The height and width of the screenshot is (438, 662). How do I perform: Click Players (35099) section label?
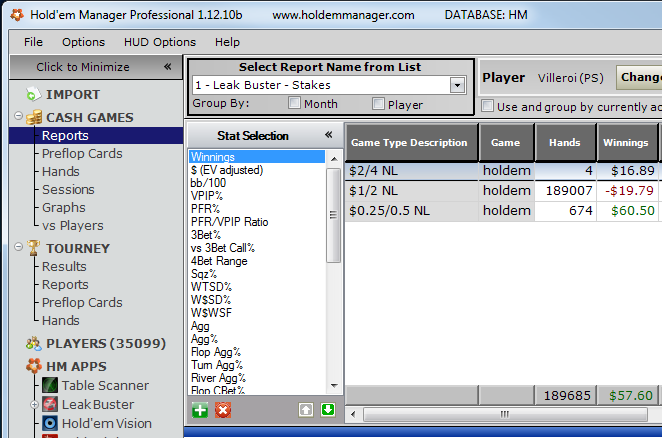coord(106,343)
